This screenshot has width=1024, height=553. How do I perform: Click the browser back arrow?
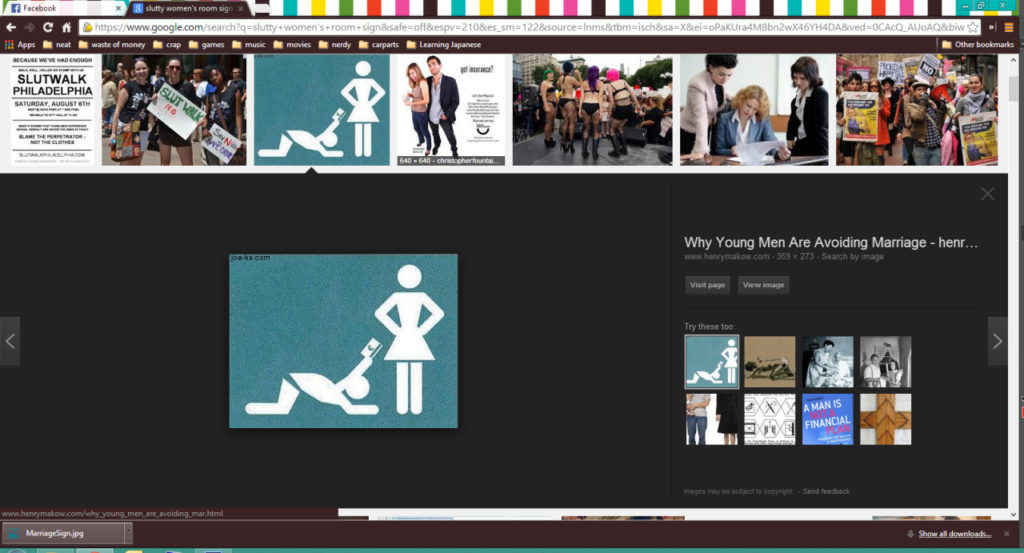click(x=11, y=27)
